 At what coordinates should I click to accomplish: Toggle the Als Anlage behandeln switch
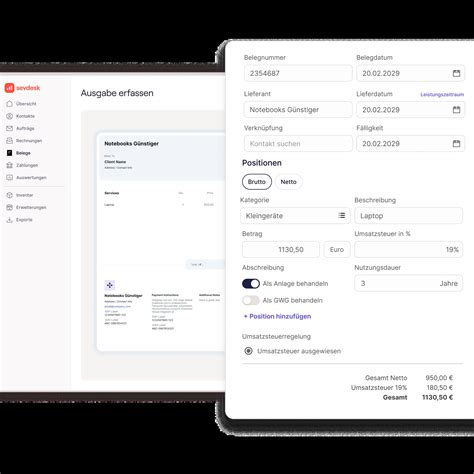click(x=251, y=284)
